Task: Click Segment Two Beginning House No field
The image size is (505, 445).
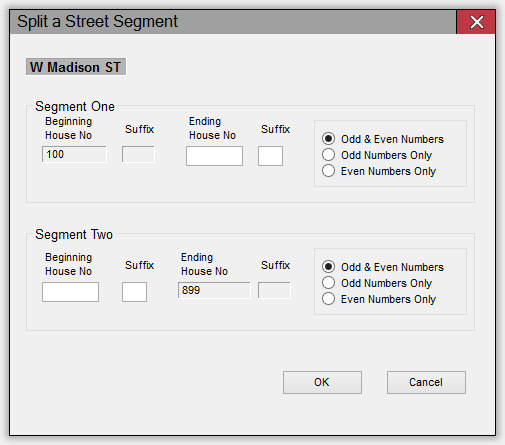Action: 70,292
